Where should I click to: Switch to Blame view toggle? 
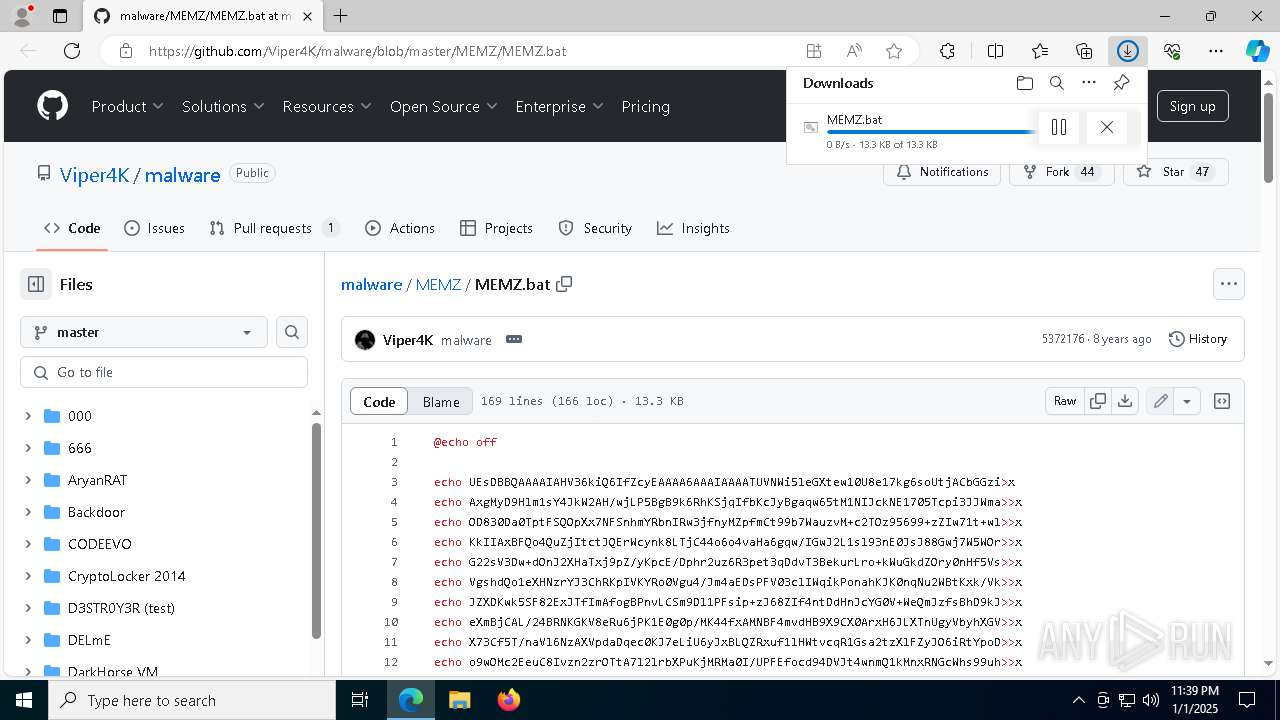tap(441, 401)
